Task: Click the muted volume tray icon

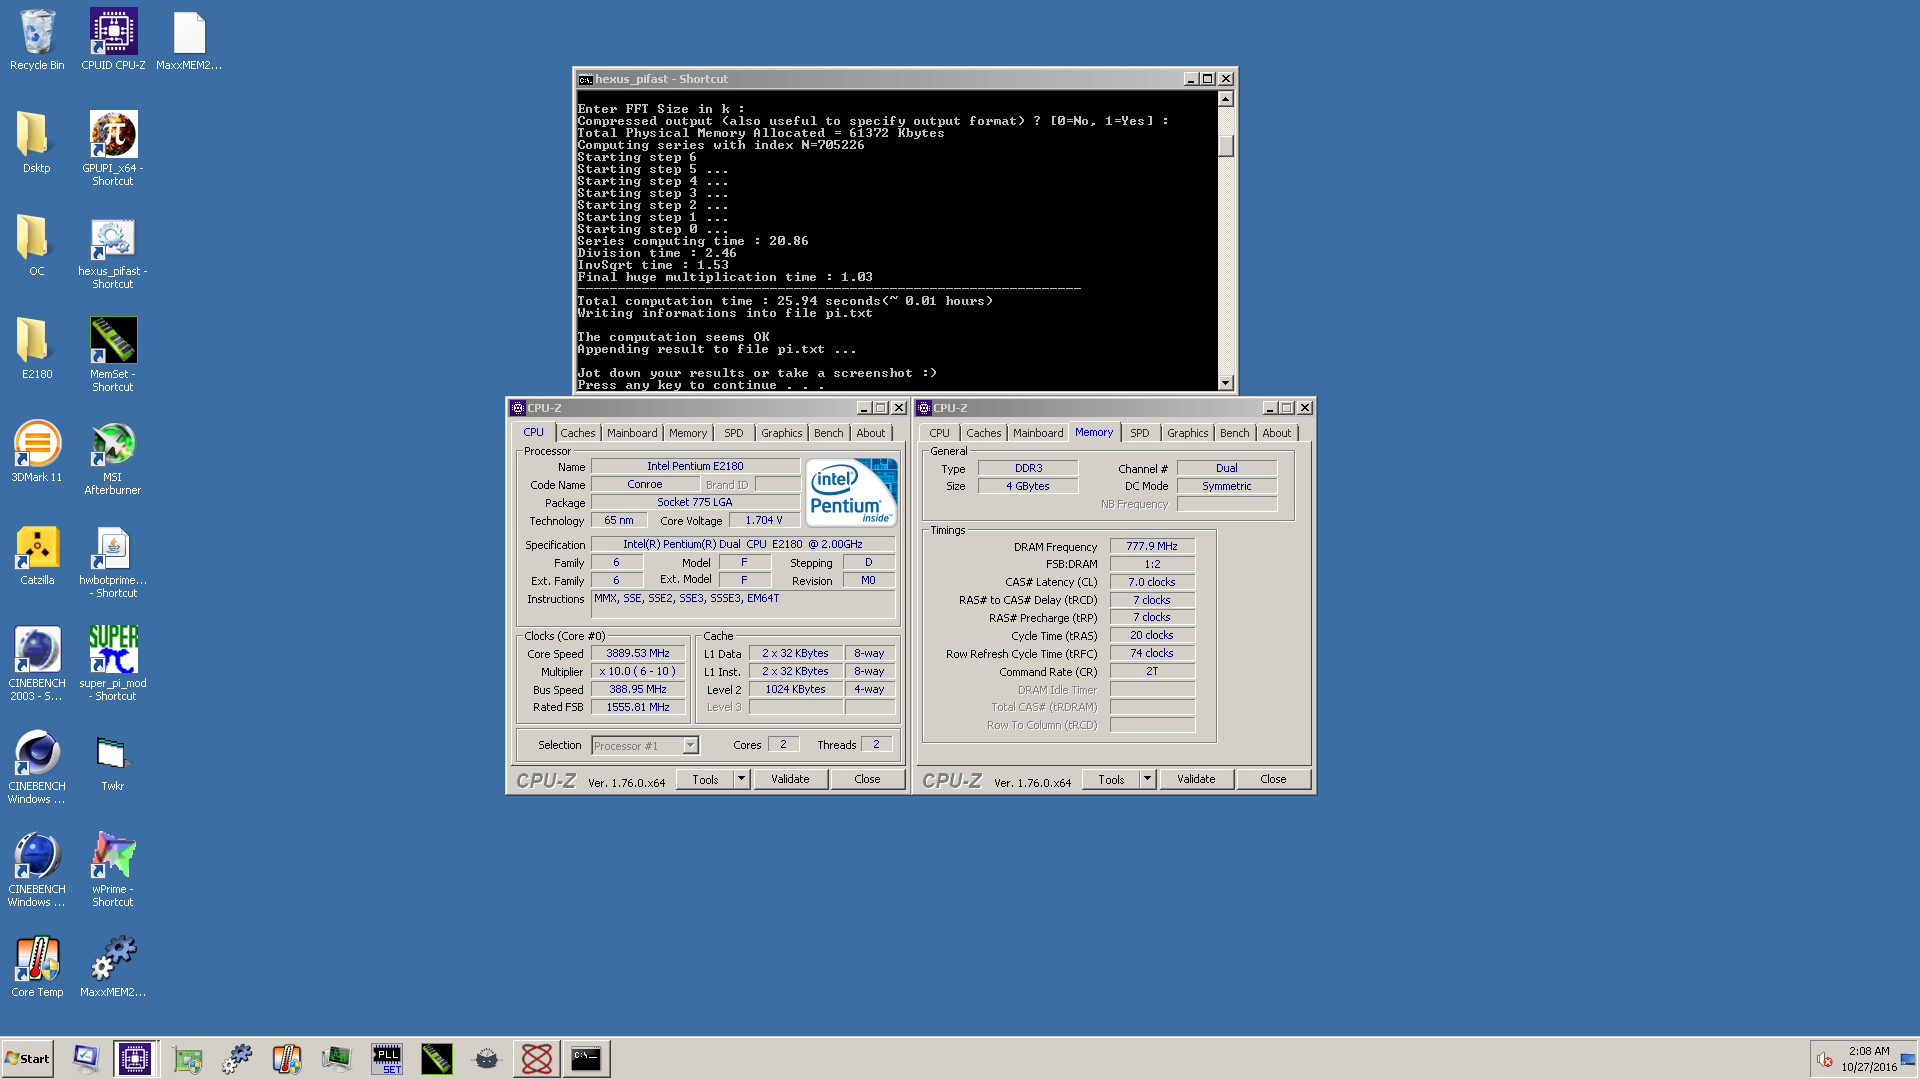Action: tap(1825, 1059)
